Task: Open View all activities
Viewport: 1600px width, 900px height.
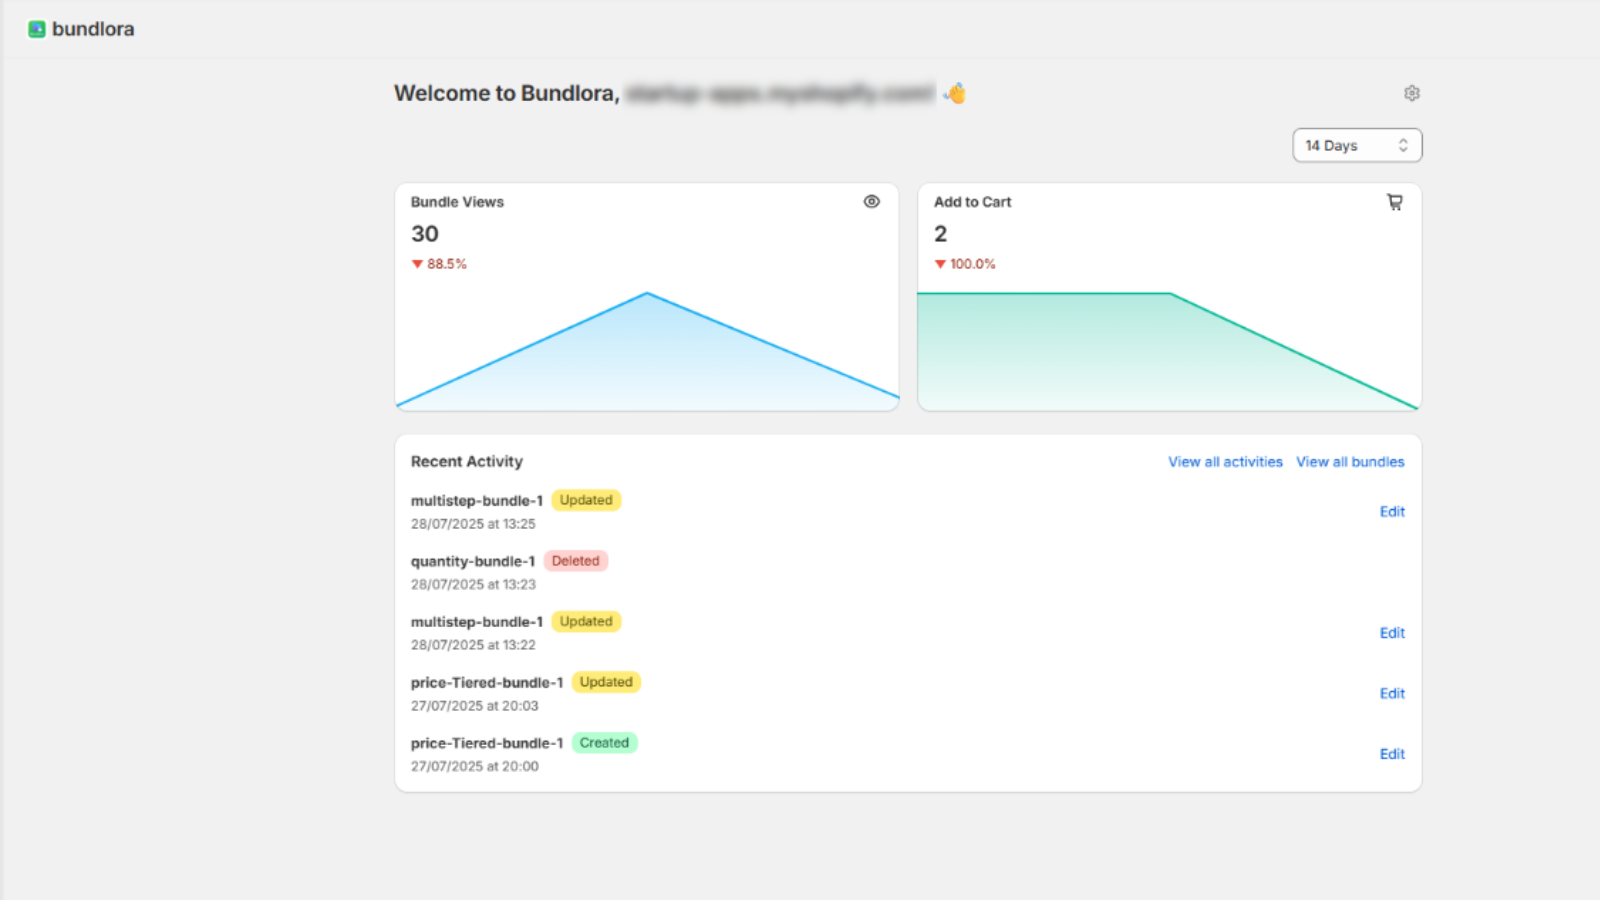Action: 1225,461
